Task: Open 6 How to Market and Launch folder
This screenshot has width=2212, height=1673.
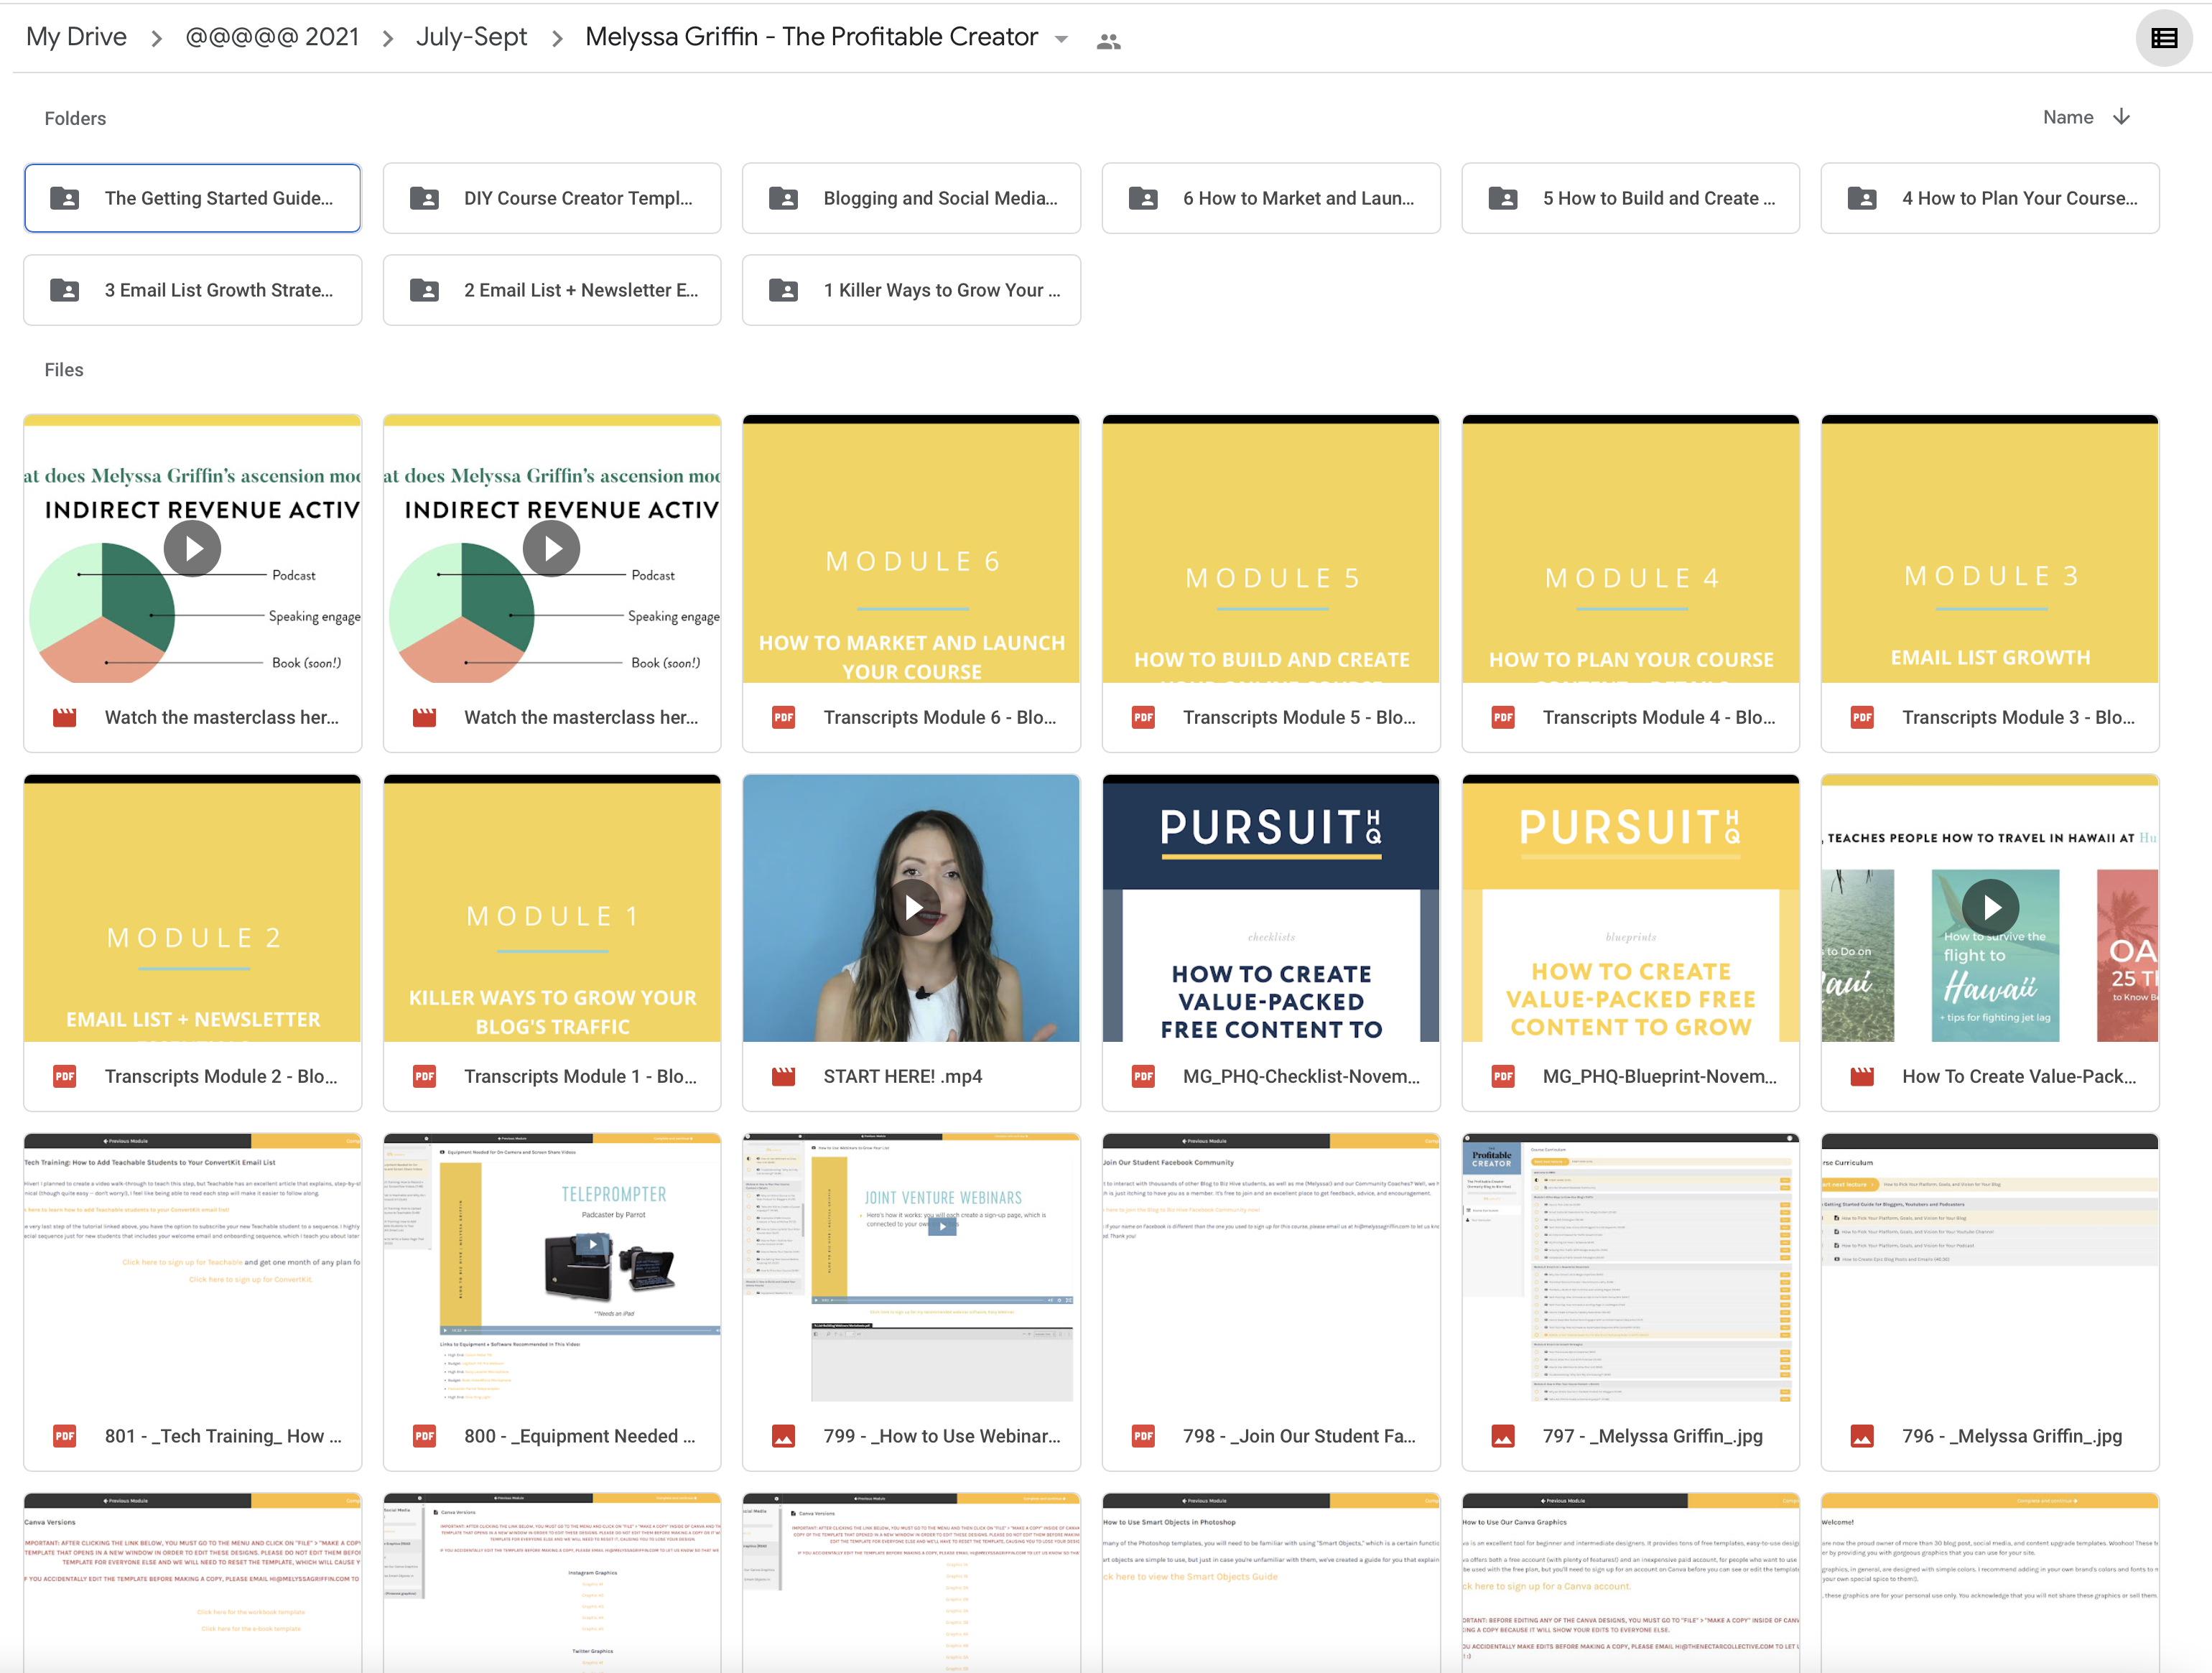Action: coord(1271,198)
